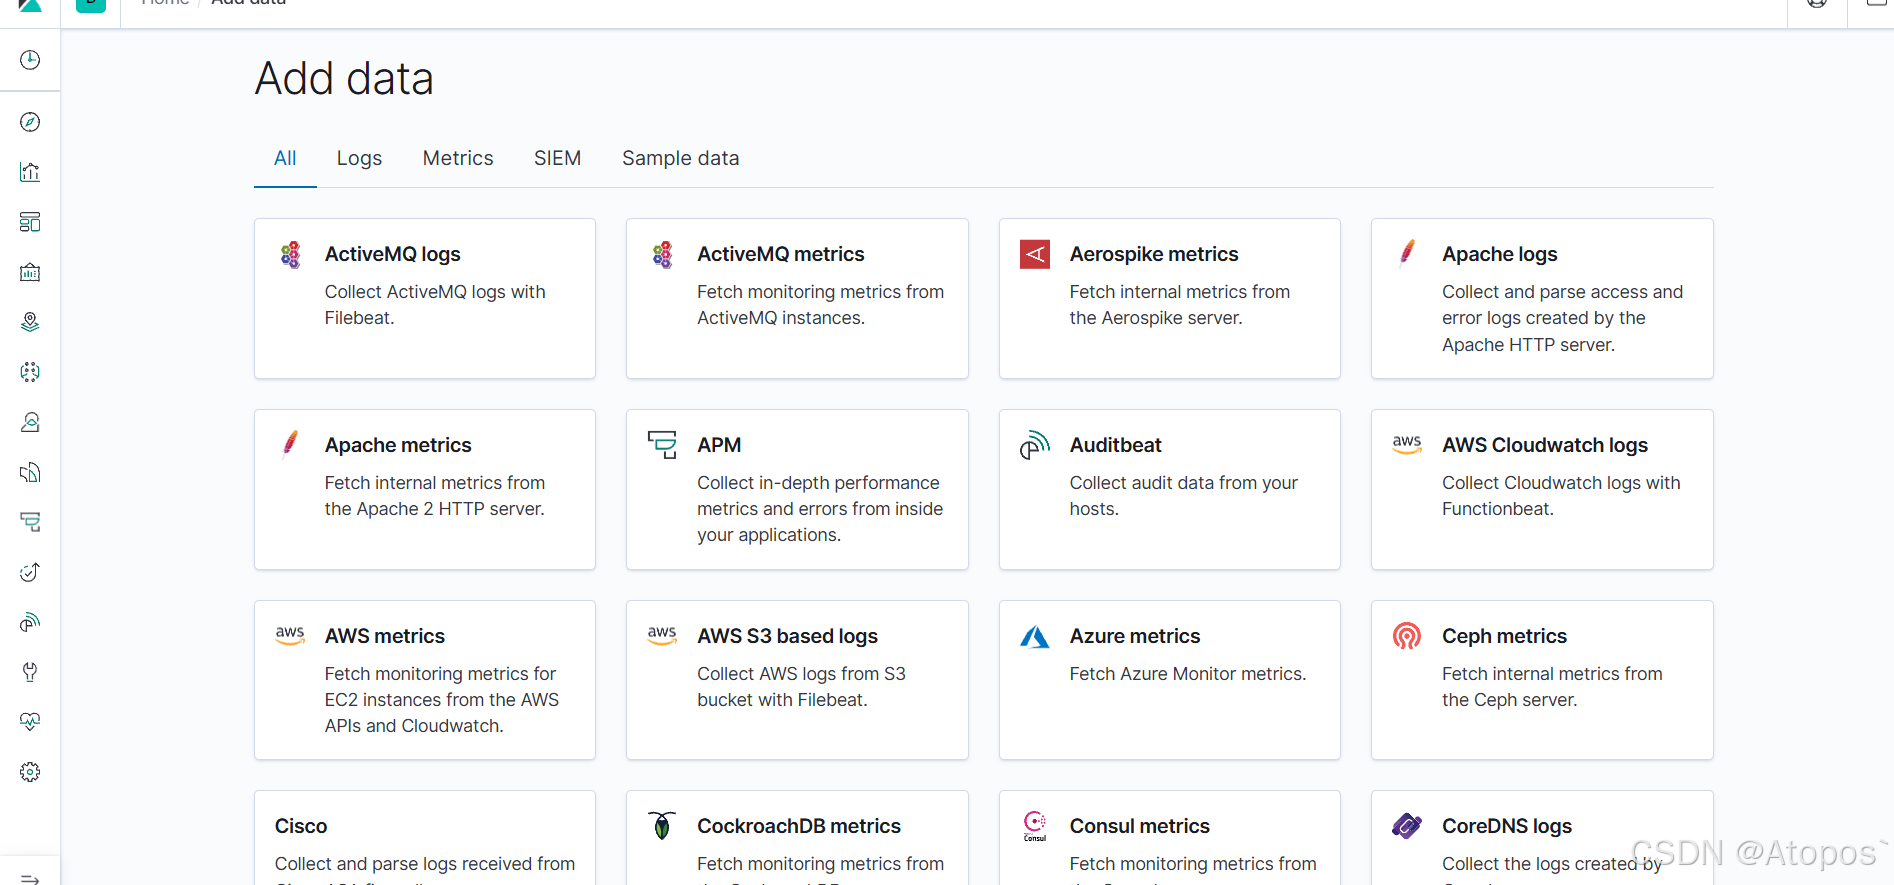Open Uptime from the sidebar
1894x885 pixels.
point(30,572)
